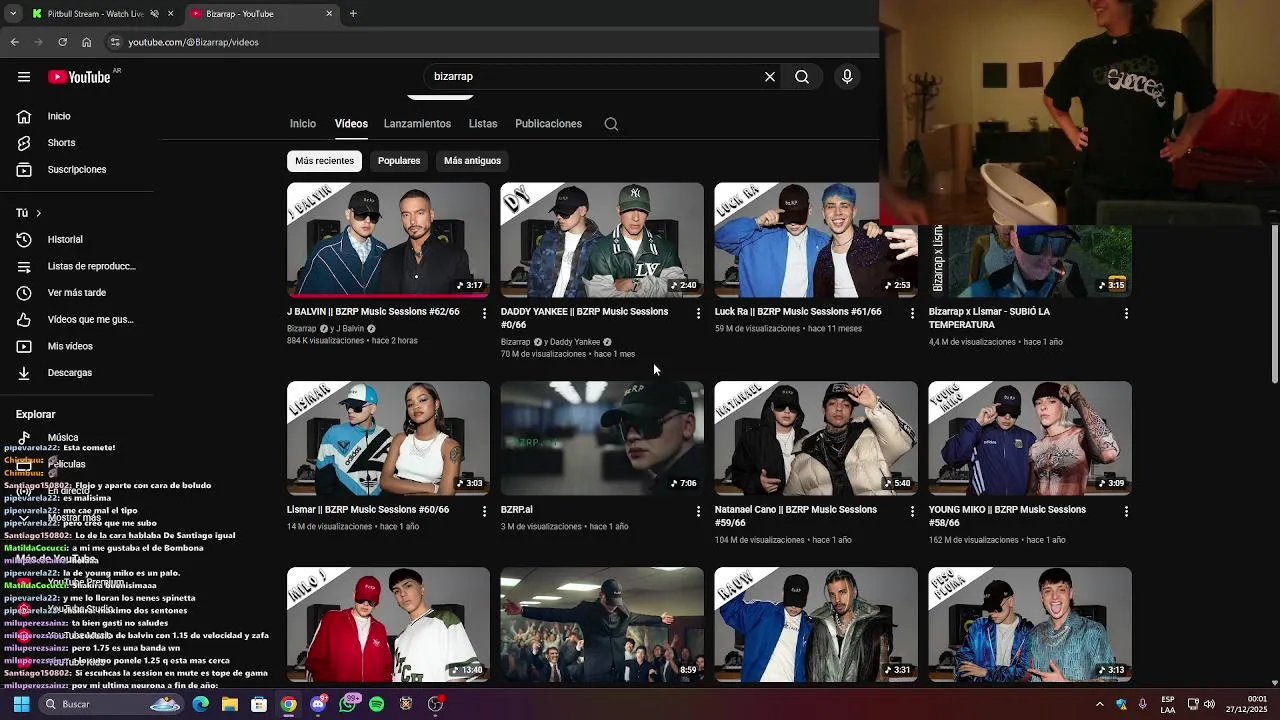Open the YouTube hamburger guide menu
1280x720 pixels.
click(x=24, y=77)
